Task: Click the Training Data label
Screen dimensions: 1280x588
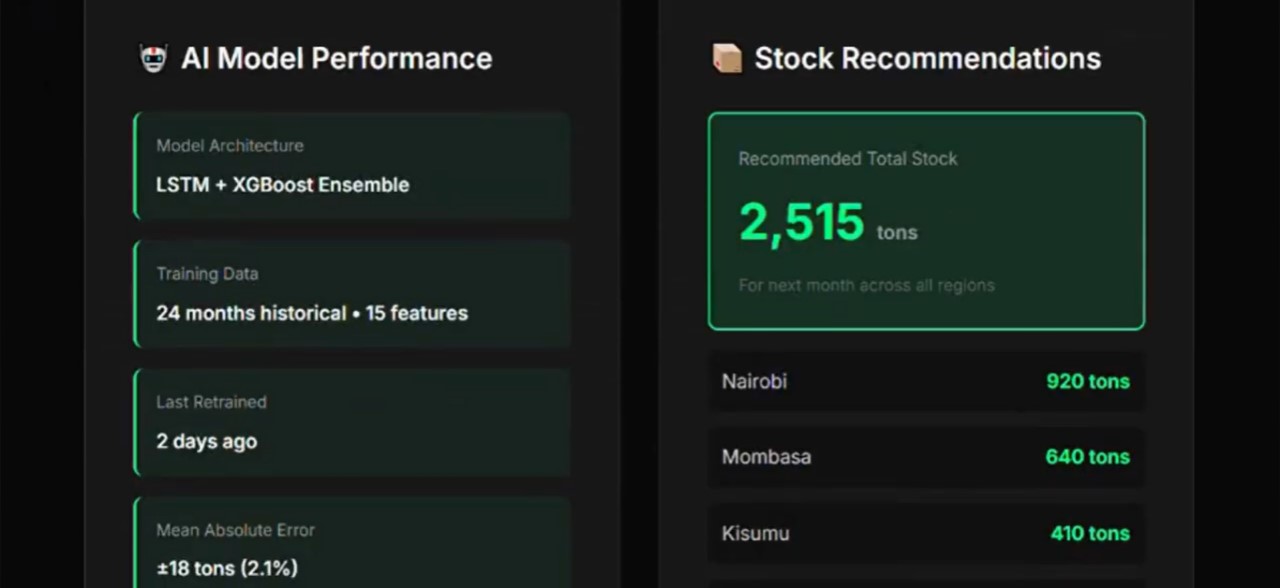Action: click(x=207, y=274)
